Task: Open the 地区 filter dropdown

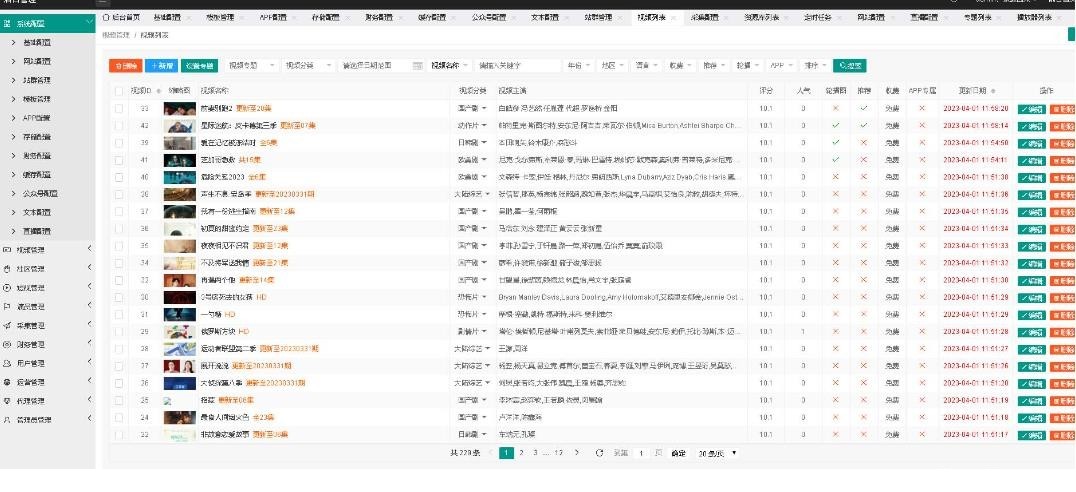Action: (x=612, y=66)
